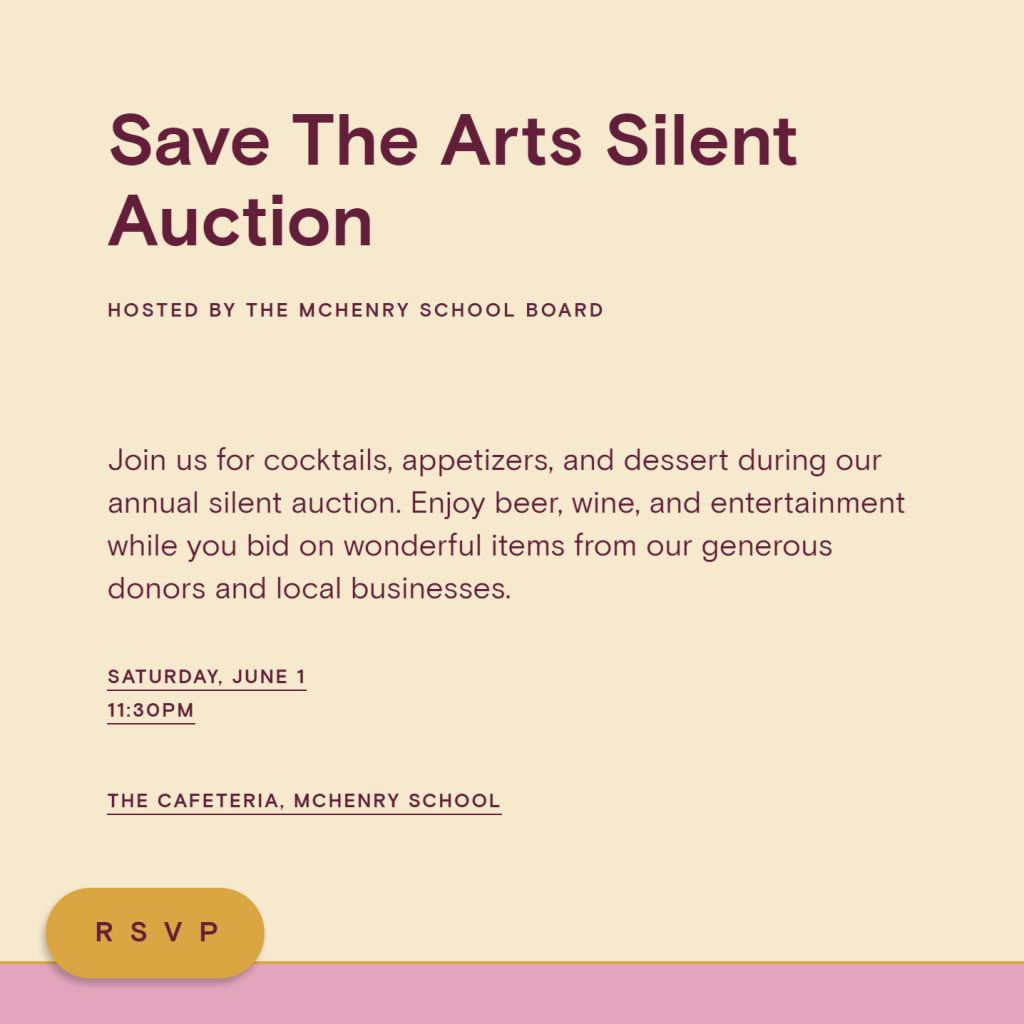Screen dimensions: 1024x1024
Task: Click the word 'Arts' in the heading
Action: click(x=511, y=140)
